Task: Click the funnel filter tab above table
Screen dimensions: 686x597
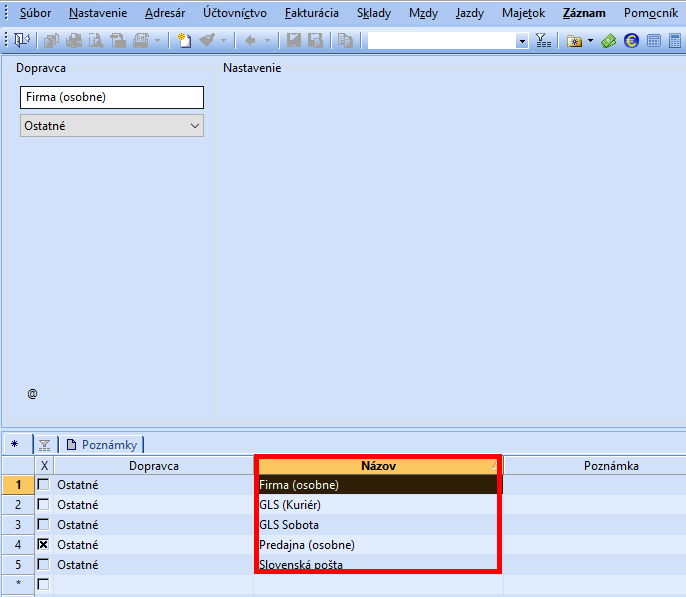Action: click(x=44, y=445)
